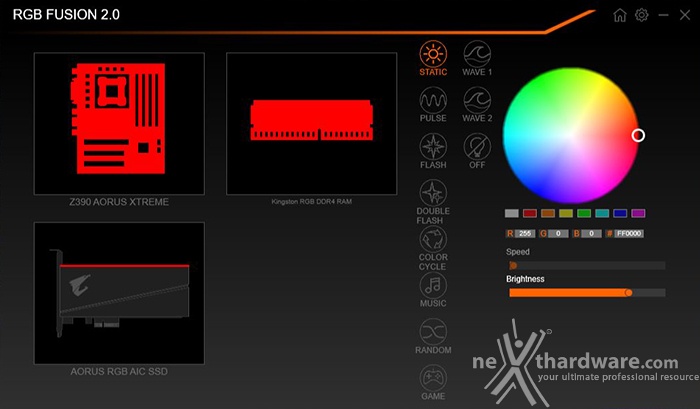
Task: Switch to Music lighting mode
Action: pos(433,290)
